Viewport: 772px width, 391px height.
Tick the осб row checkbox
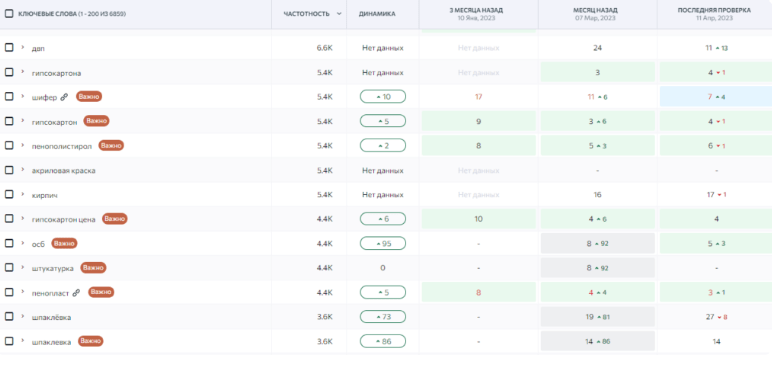point(9,243)
